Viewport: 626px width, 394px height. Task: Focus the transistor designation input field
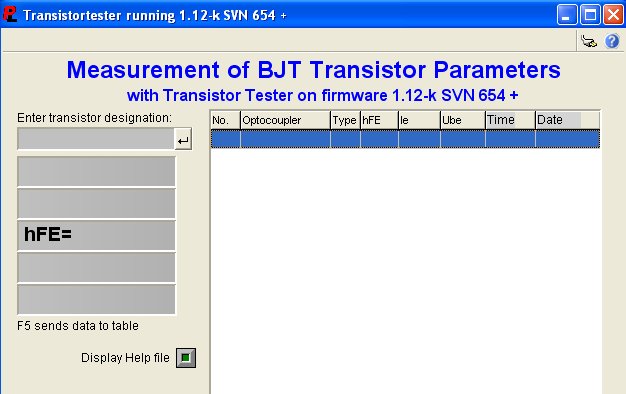96,139
